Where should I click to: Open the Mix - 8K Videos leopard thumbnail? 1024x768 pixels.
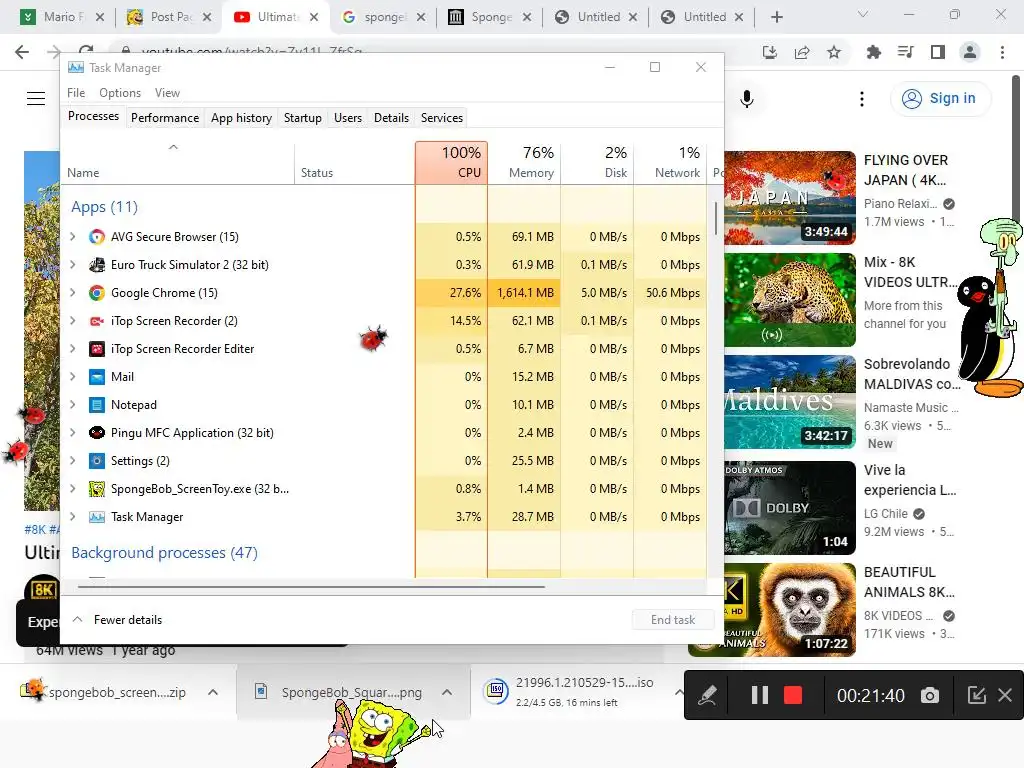[790, 300]
